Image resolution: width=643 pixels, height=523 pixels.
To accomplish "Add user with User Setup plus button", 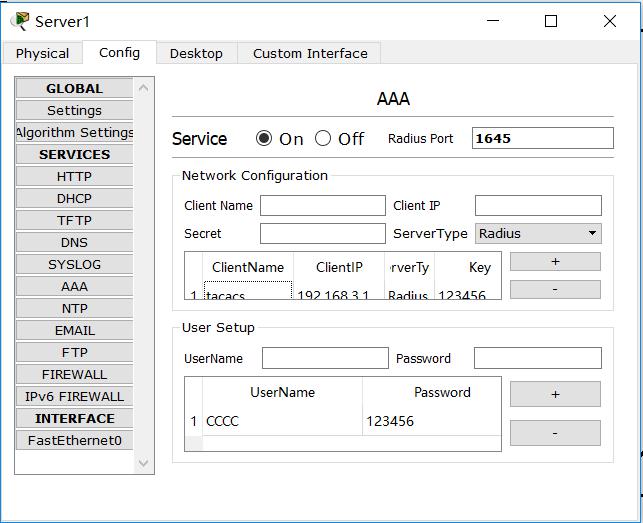I will 555,394.
